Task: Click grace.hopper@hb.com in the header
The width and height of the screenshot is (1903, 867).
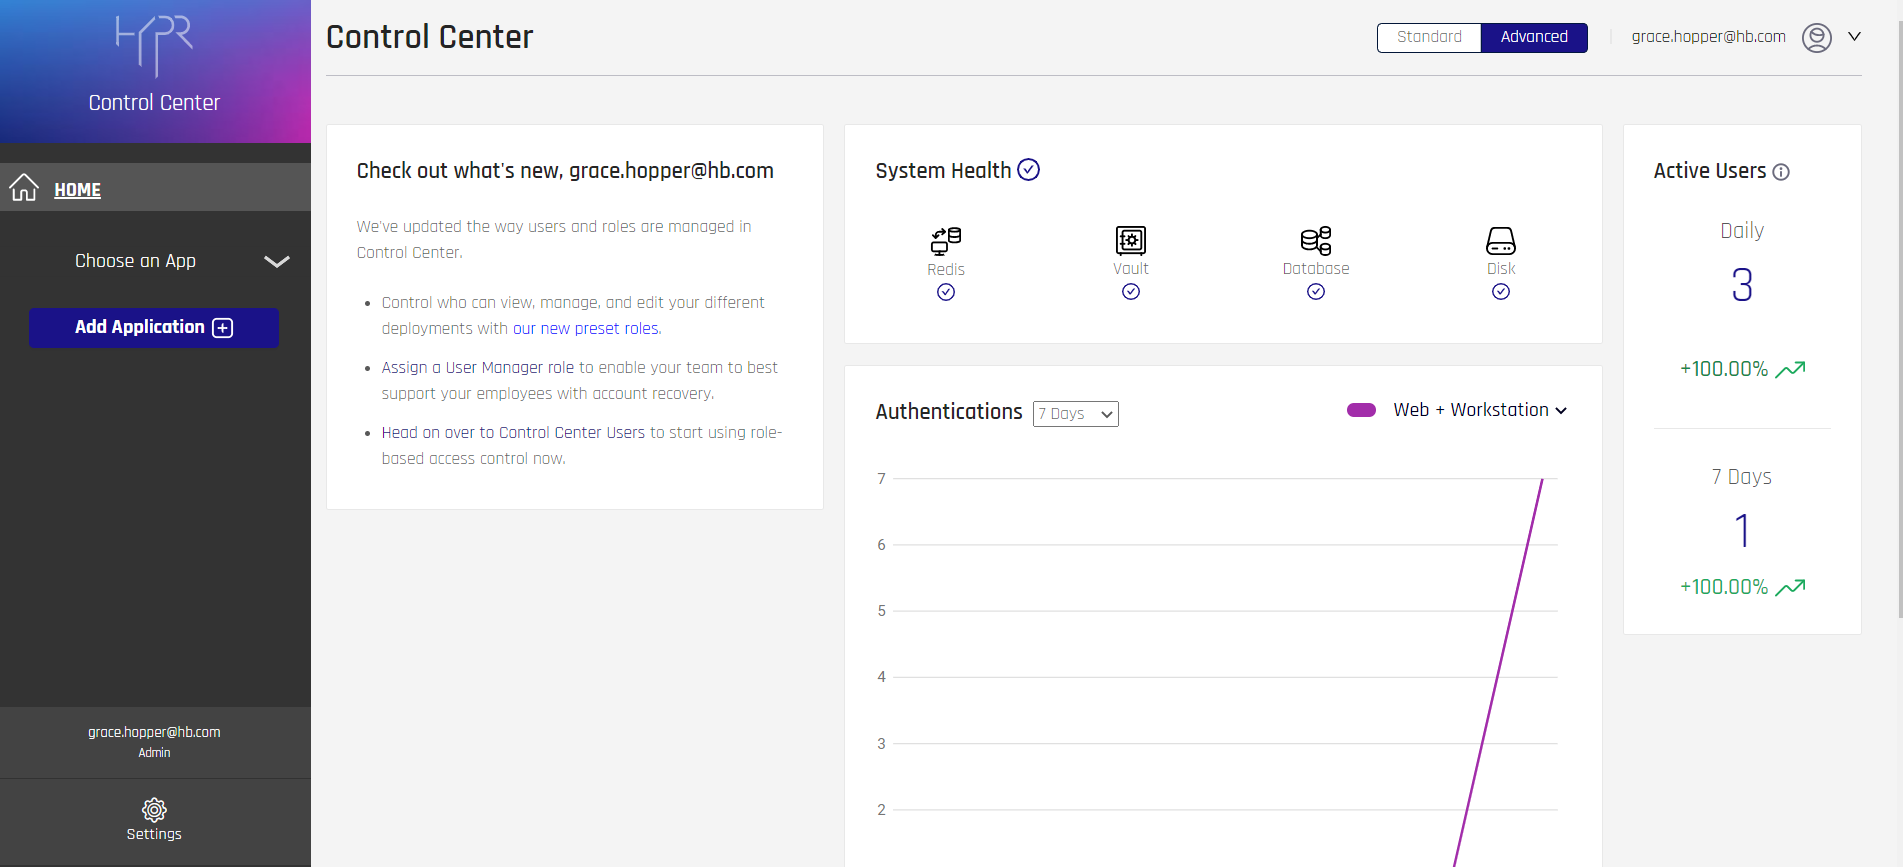Action: (x=1708, y=37)
